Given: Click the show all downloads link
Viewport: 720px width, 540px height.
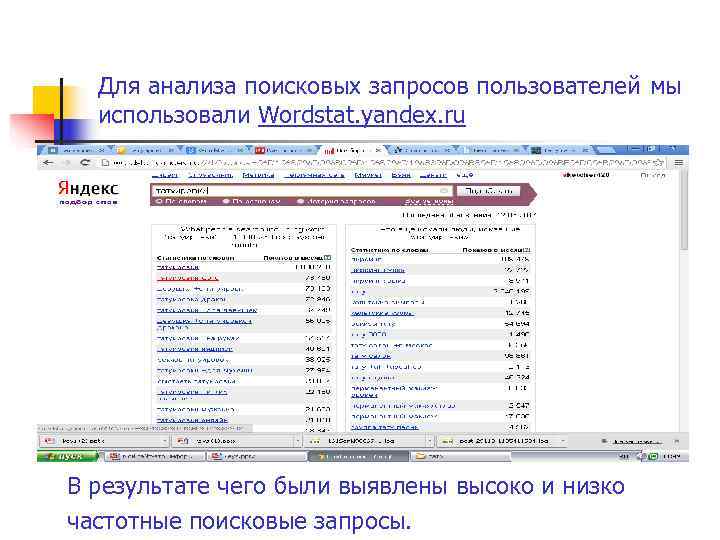Looking at the screenshot, I should 636,441.
